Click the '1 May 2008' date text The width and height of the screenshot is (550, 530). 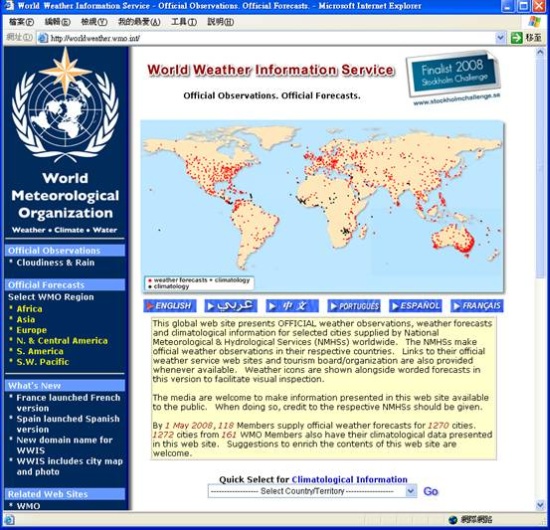(x=189, y=425)
